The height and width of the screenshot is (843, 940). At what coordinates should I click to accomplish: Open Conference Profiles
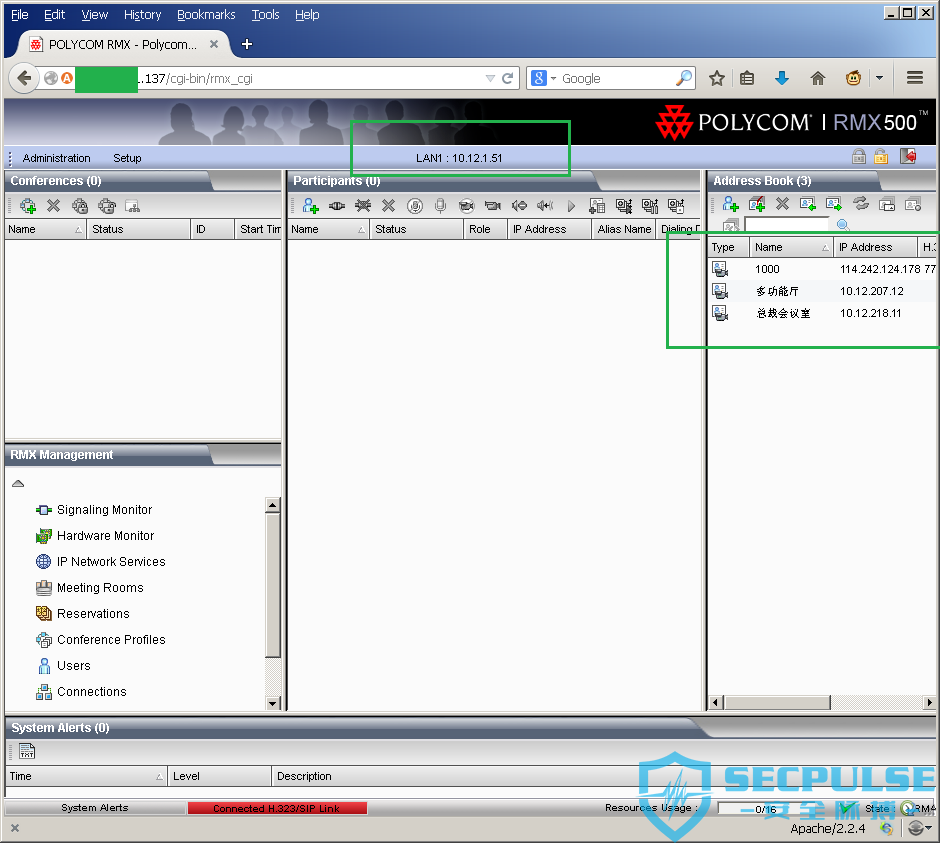click(111, 640)
